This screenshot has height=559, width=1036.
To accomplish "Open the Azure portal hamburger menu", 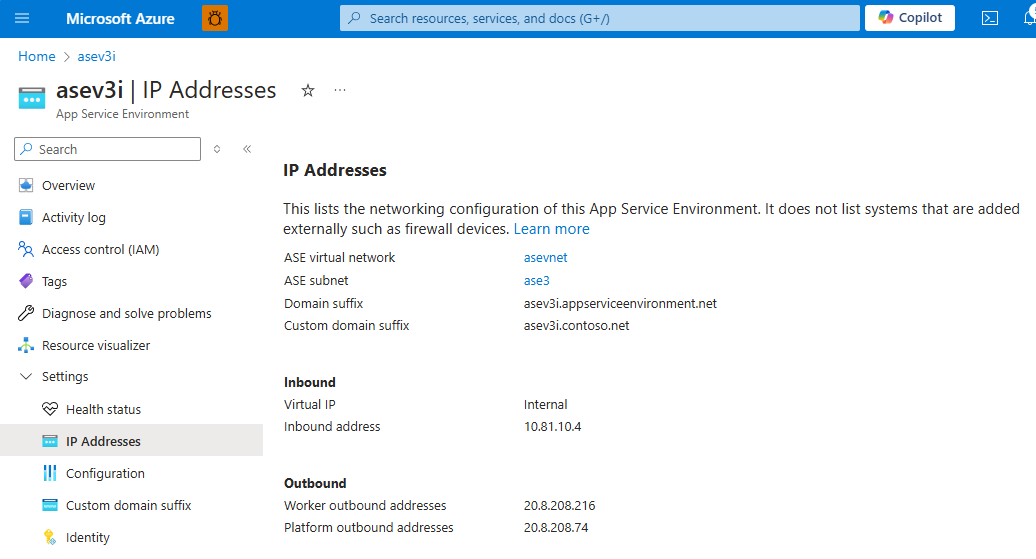I will (22, 18).
